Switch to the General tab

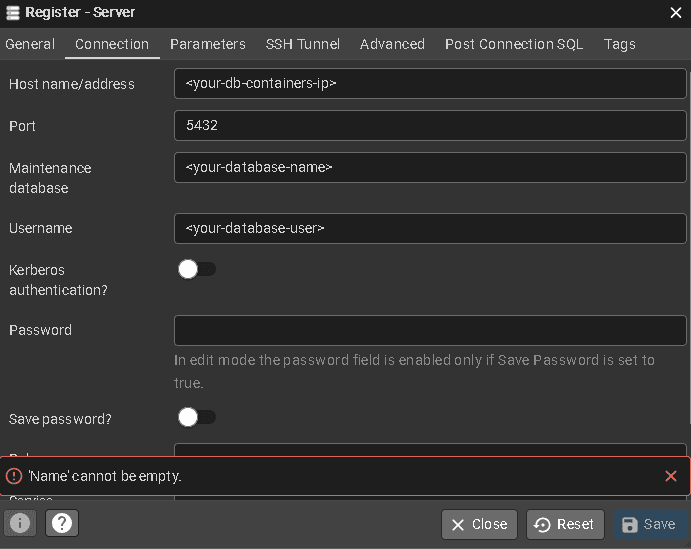point(30,44)
